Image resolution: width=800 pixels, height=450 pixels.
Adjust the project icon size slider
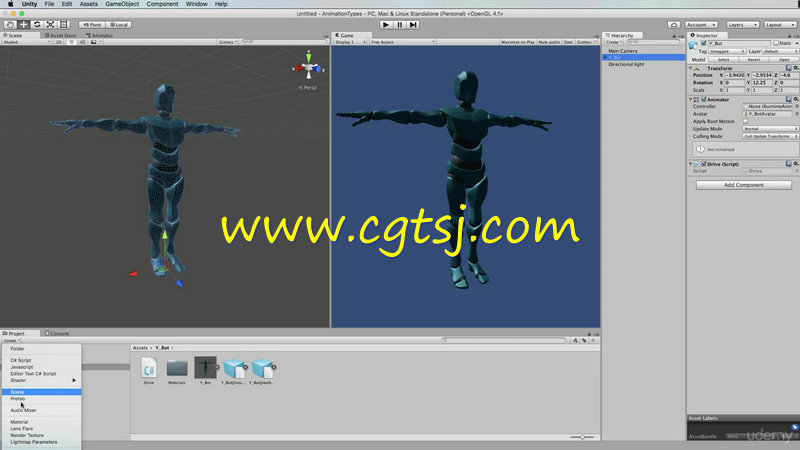tap(582, 437)
